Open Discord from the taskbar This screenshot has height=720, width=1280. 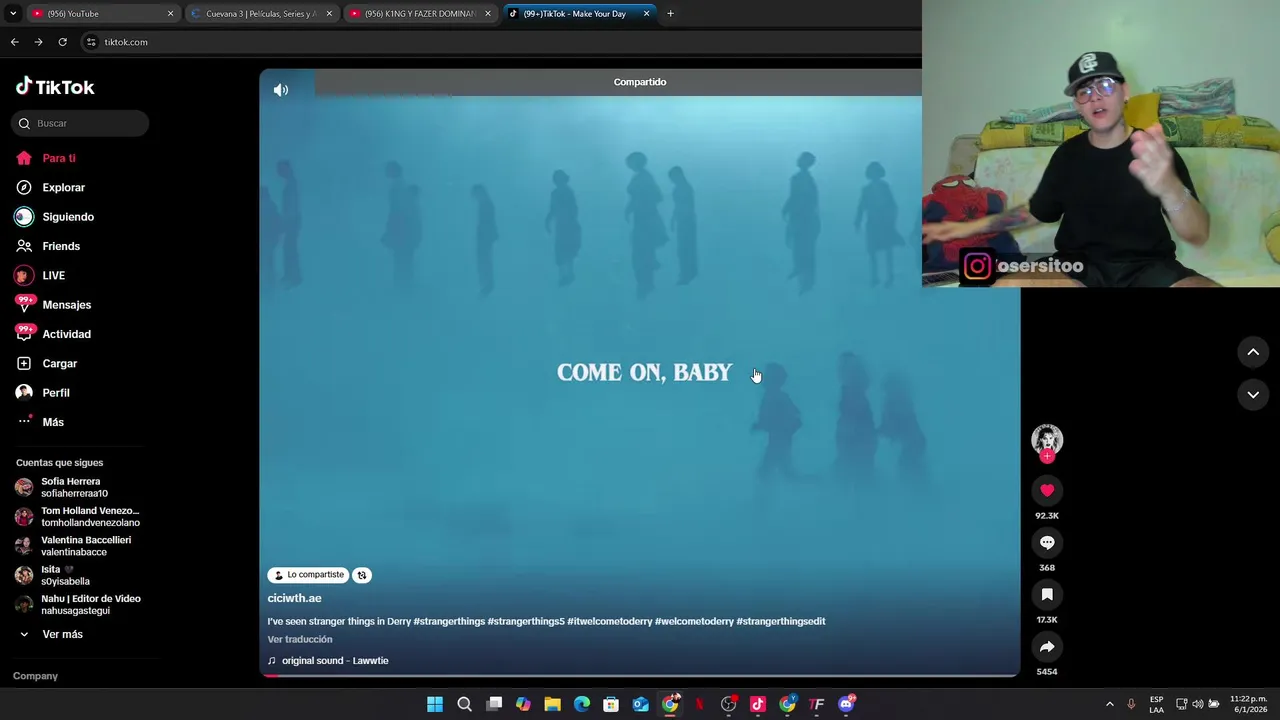pyautogui.click(x=846, y=704)
